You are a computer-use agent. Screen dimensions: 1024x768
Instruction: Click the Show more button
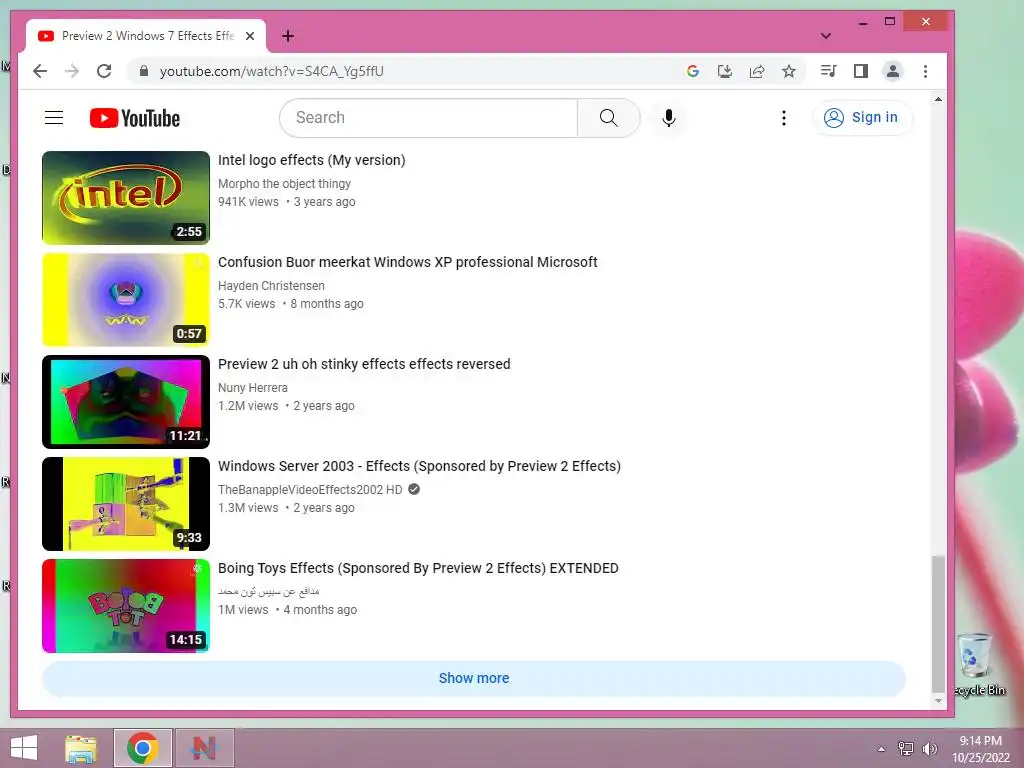(473, 678)
